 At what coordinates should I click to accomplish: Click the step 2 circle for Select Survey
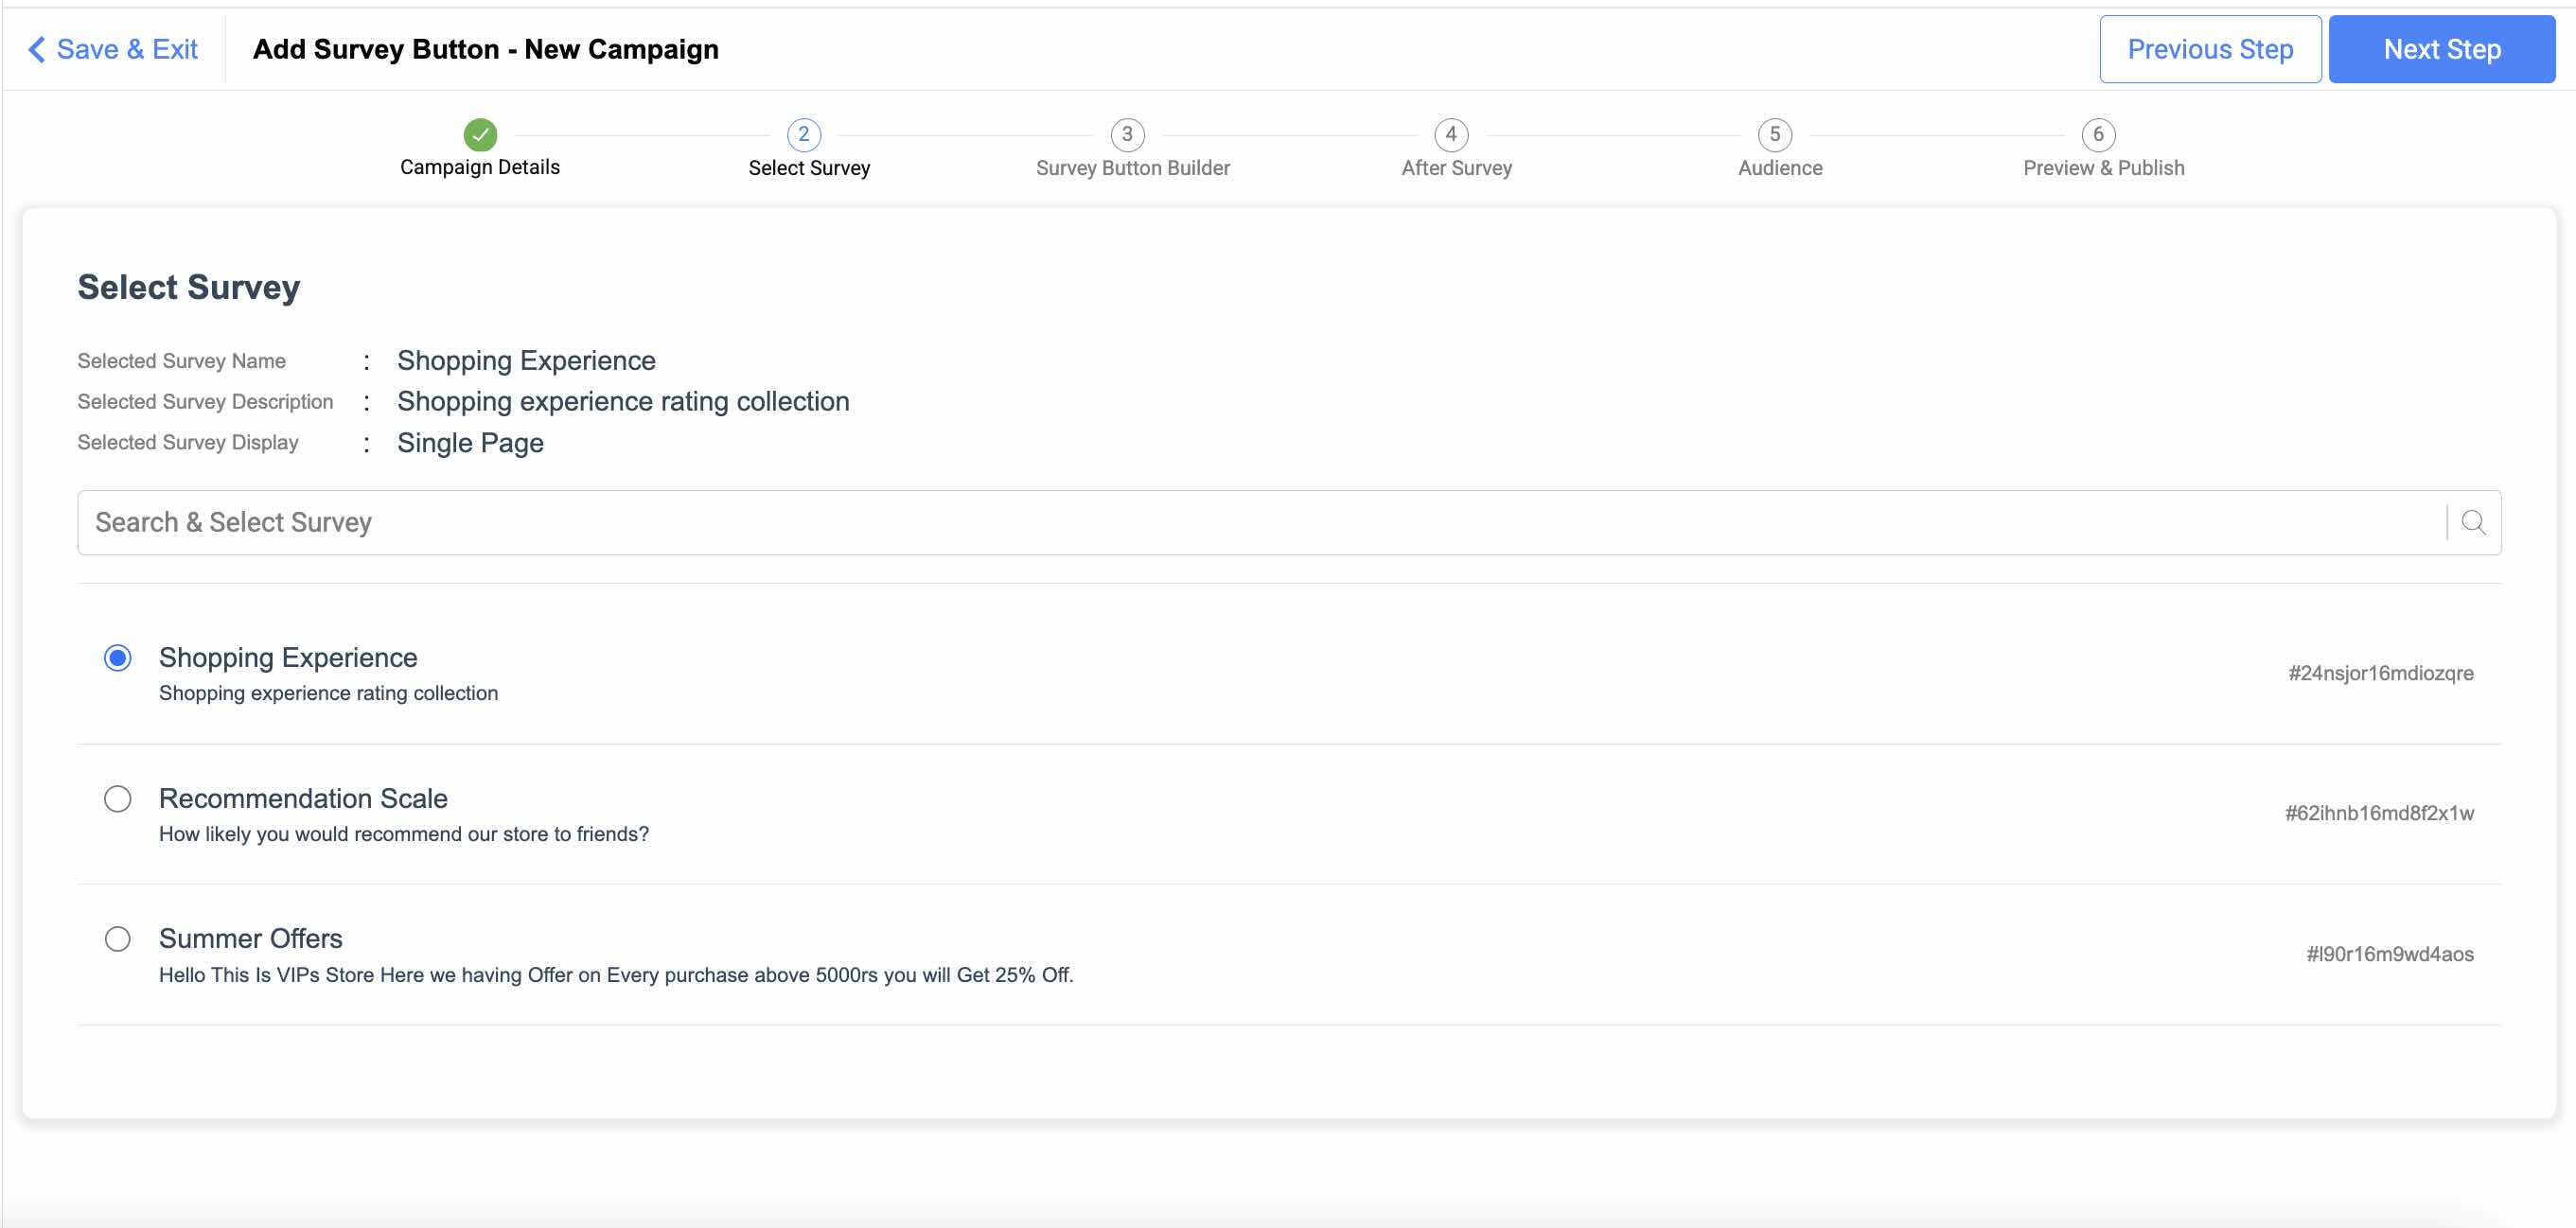(x=802, y=135)
